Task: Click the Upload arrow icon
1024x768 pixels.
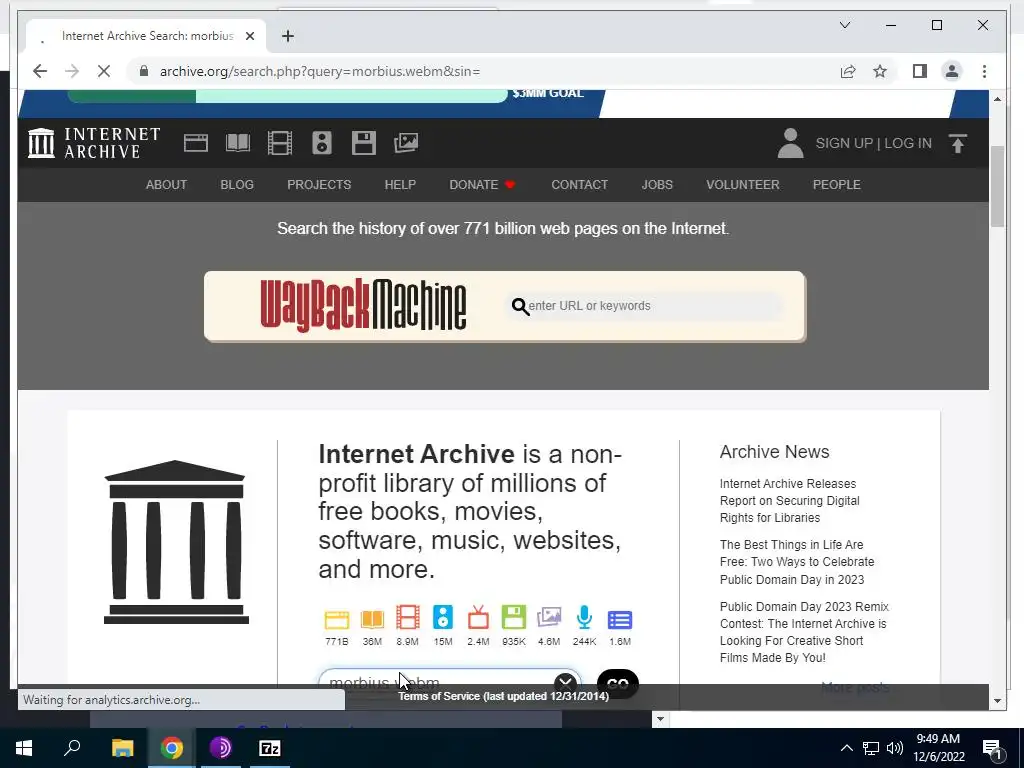Action: tap(957, 143)
